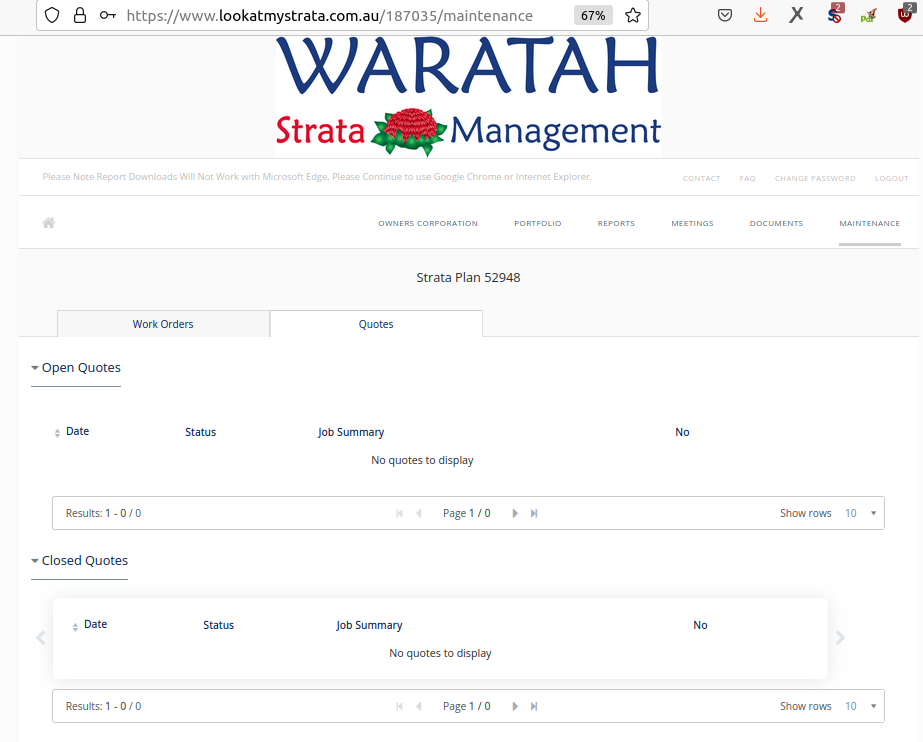Open the uBlock shield extension icon
Viewport: 923px width, 742px height.
[905, 14]
